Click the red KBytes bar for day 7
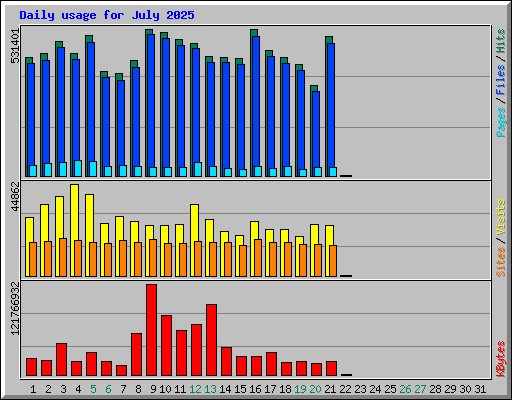This screenshot has width=512, height=400. pos(121,370)
